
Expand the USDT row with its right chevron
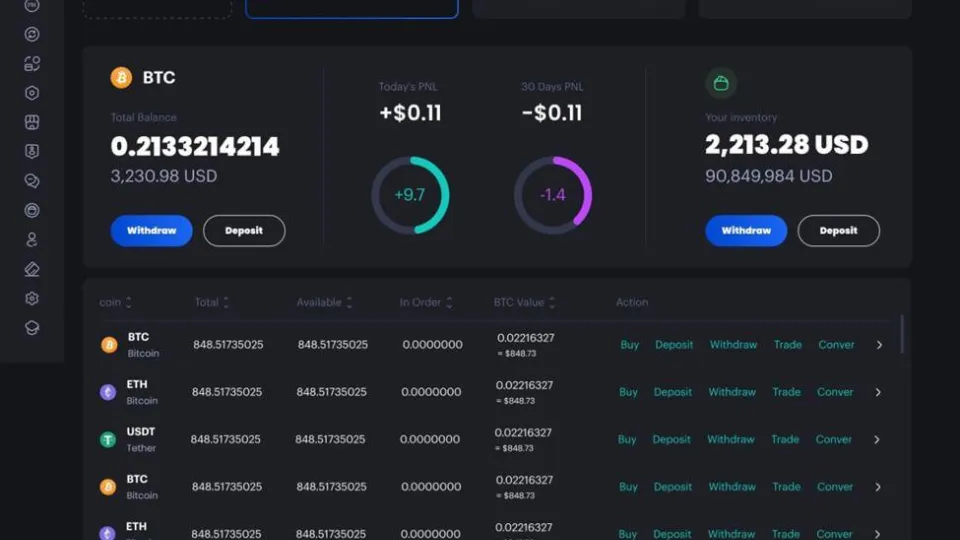(877, 440)
